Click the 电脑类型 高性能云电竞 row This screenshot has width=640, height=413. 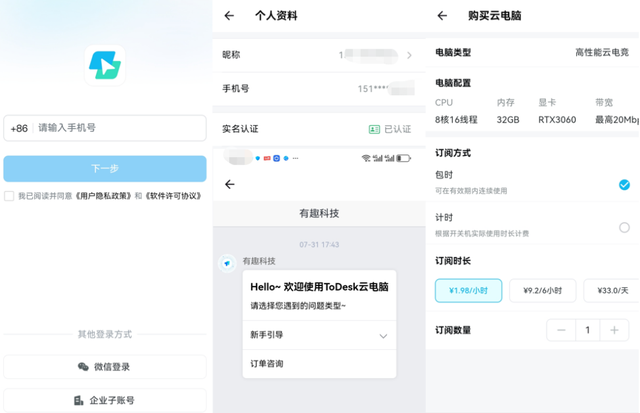(532, 52)
